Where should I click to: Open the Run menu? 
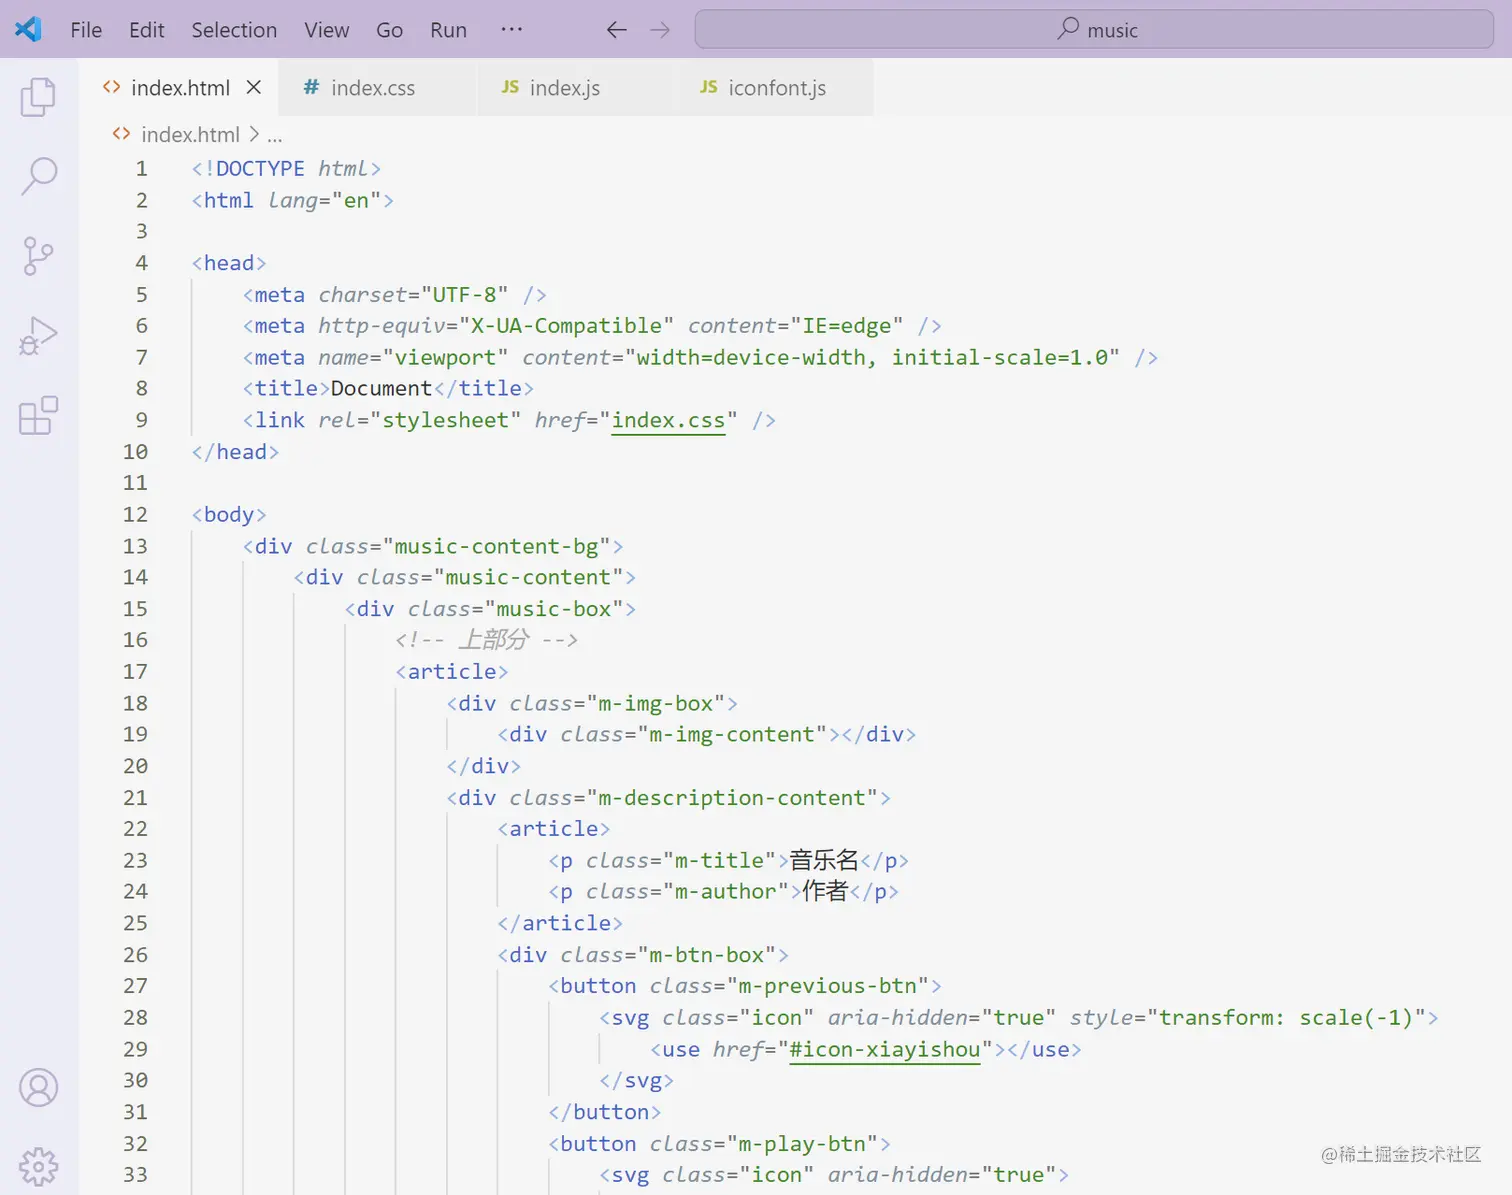448,30
